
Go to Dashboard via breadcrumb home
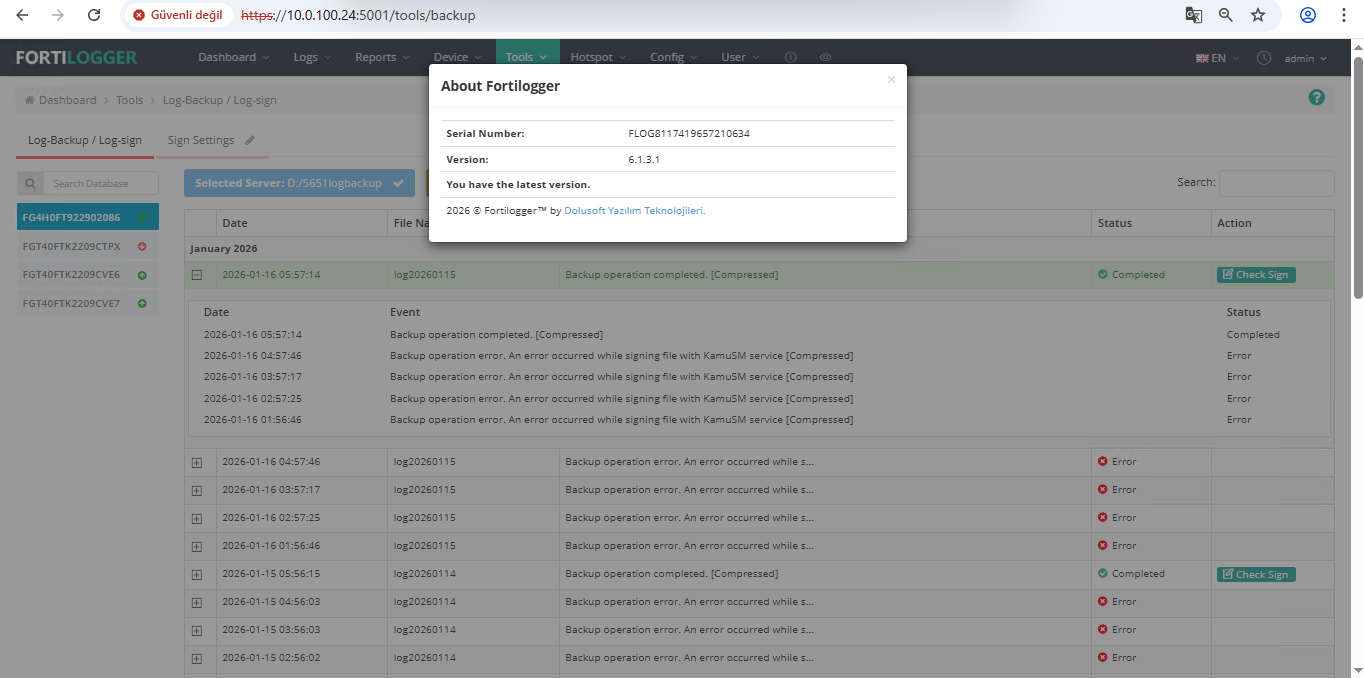(61, 100)
